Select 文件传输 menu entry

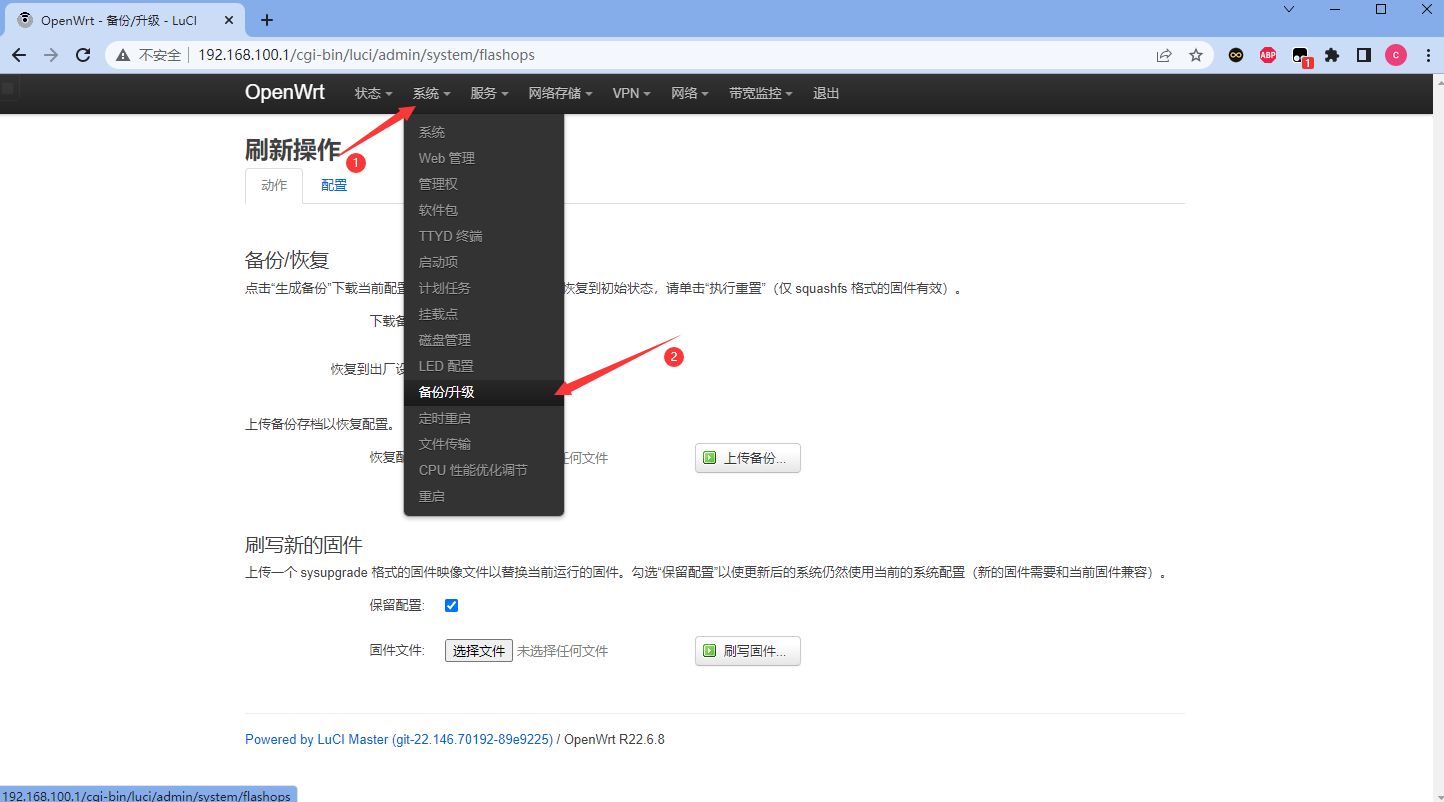(x=484, y=444)
